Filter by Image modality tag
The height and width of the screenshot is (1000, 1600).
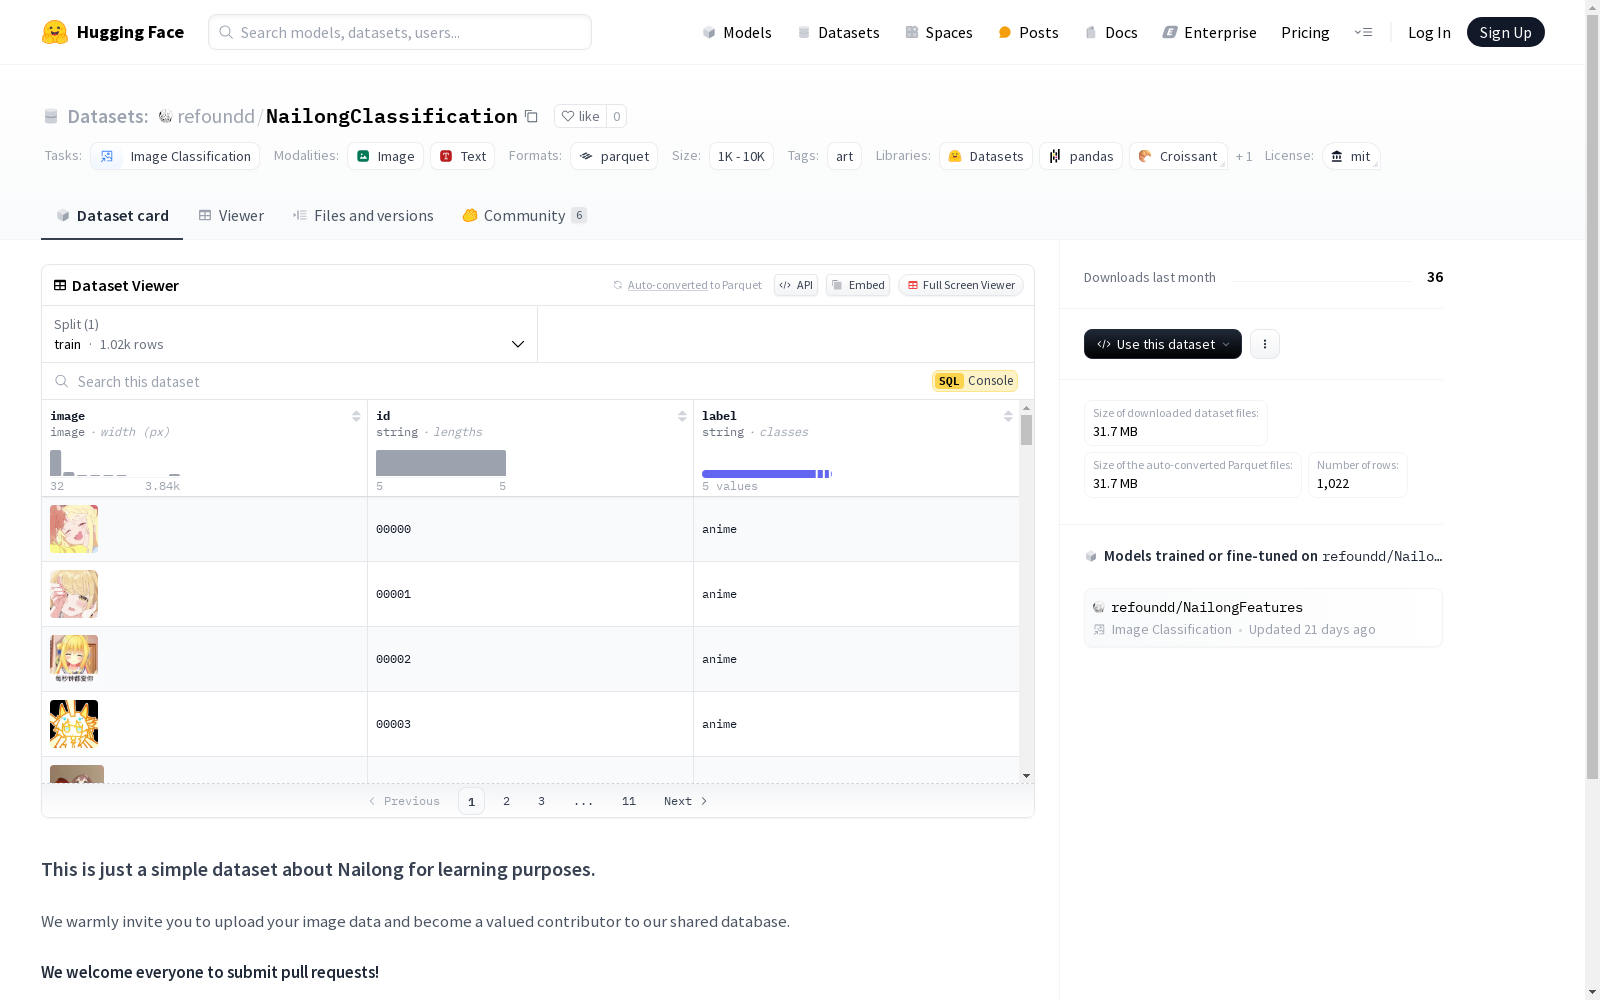point(385,156)
